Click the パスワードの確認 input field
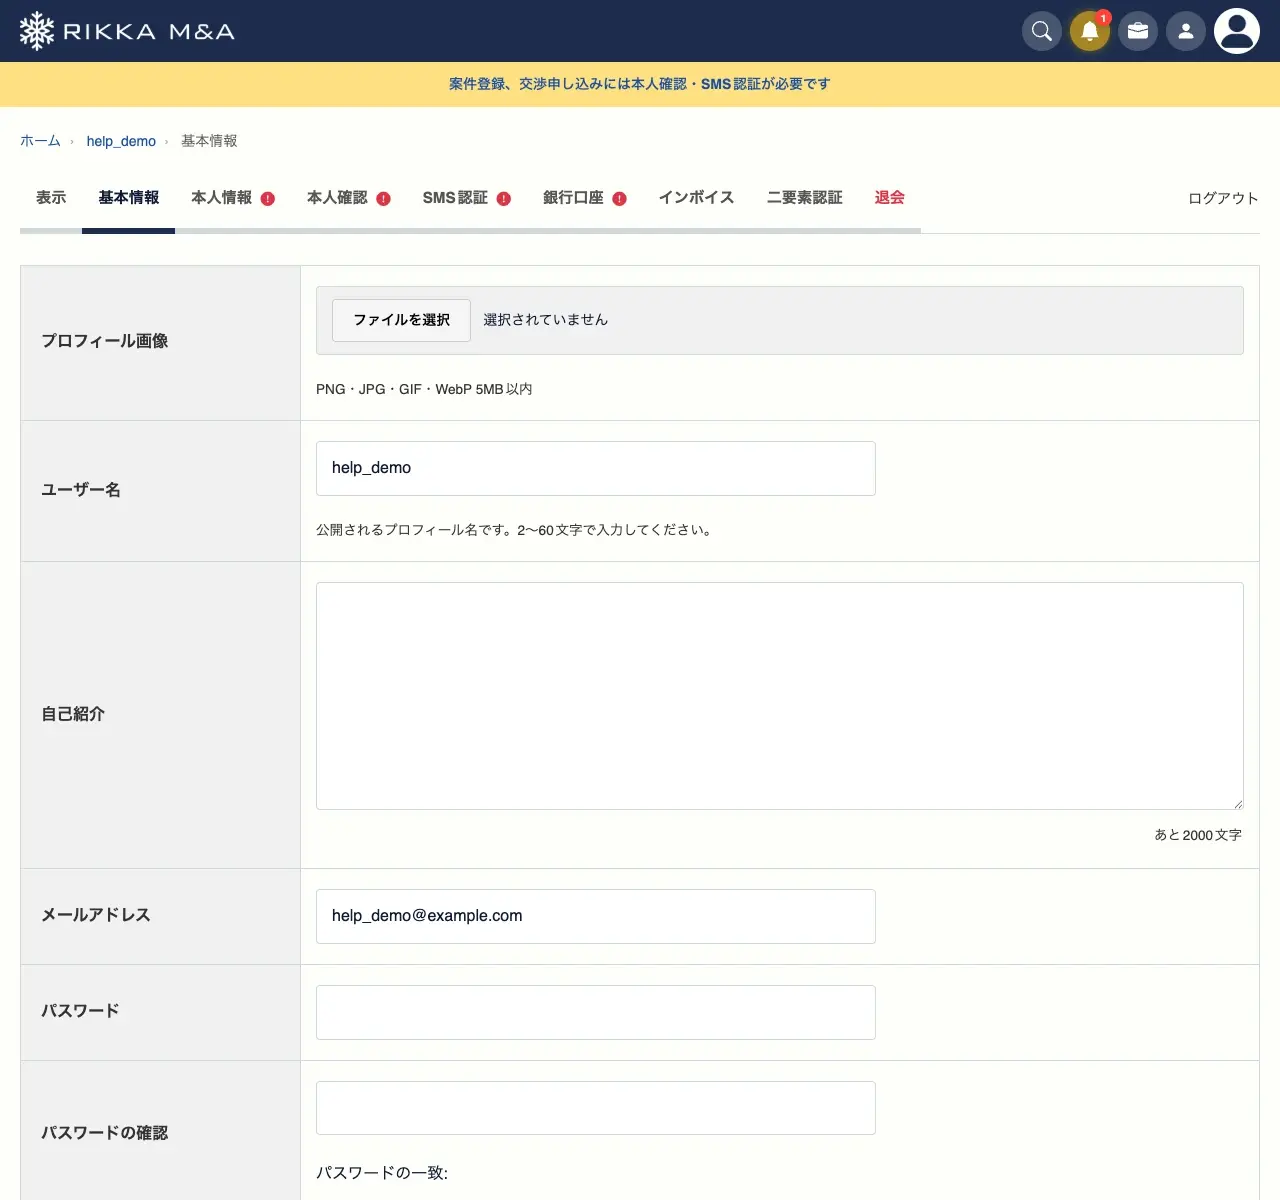 click(x=596, y=1108)
